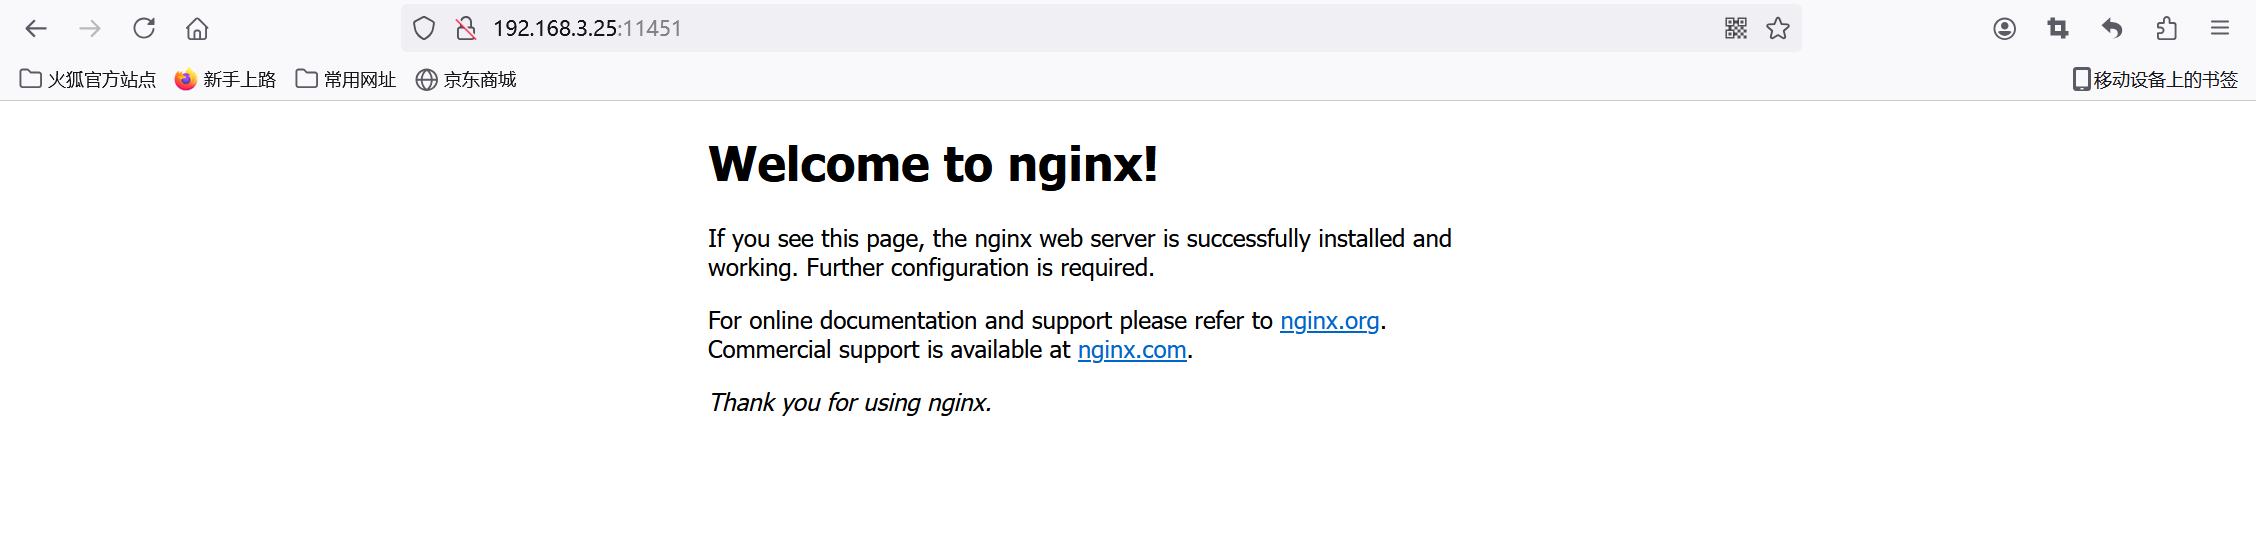
Task: Open the Firefox home page
Action: (x=197, y=28)
